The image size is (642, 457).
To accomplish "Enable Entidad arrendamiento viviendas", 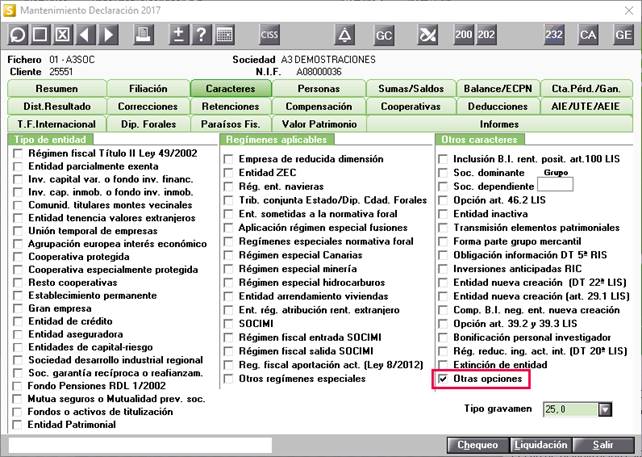I will coord(228,296).
